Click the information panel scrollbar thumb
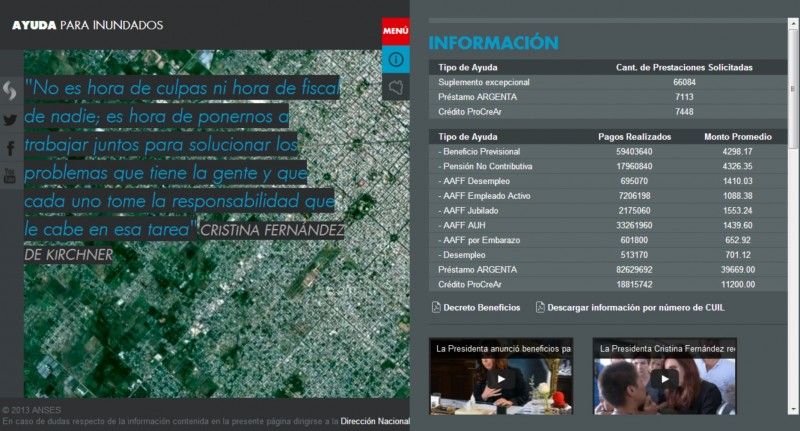Image resolution: width=800 pixels, height=431 pixels. (793, 89)
